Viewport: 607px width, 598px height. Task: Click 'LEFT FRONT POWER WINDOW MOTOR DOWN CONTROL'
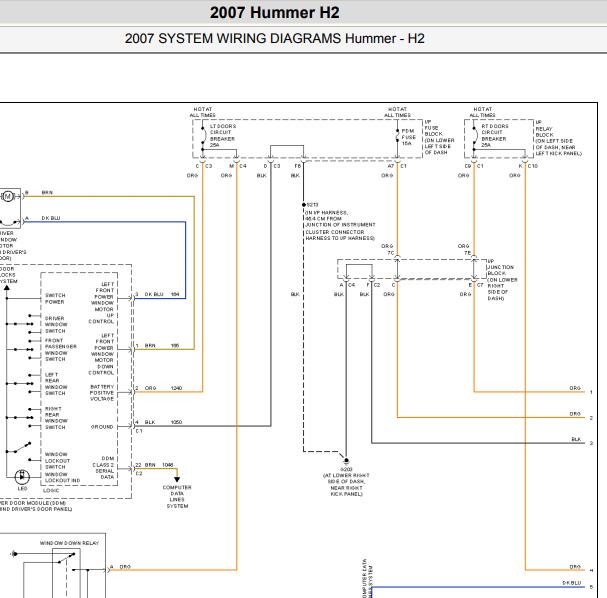tap(102, 354)
